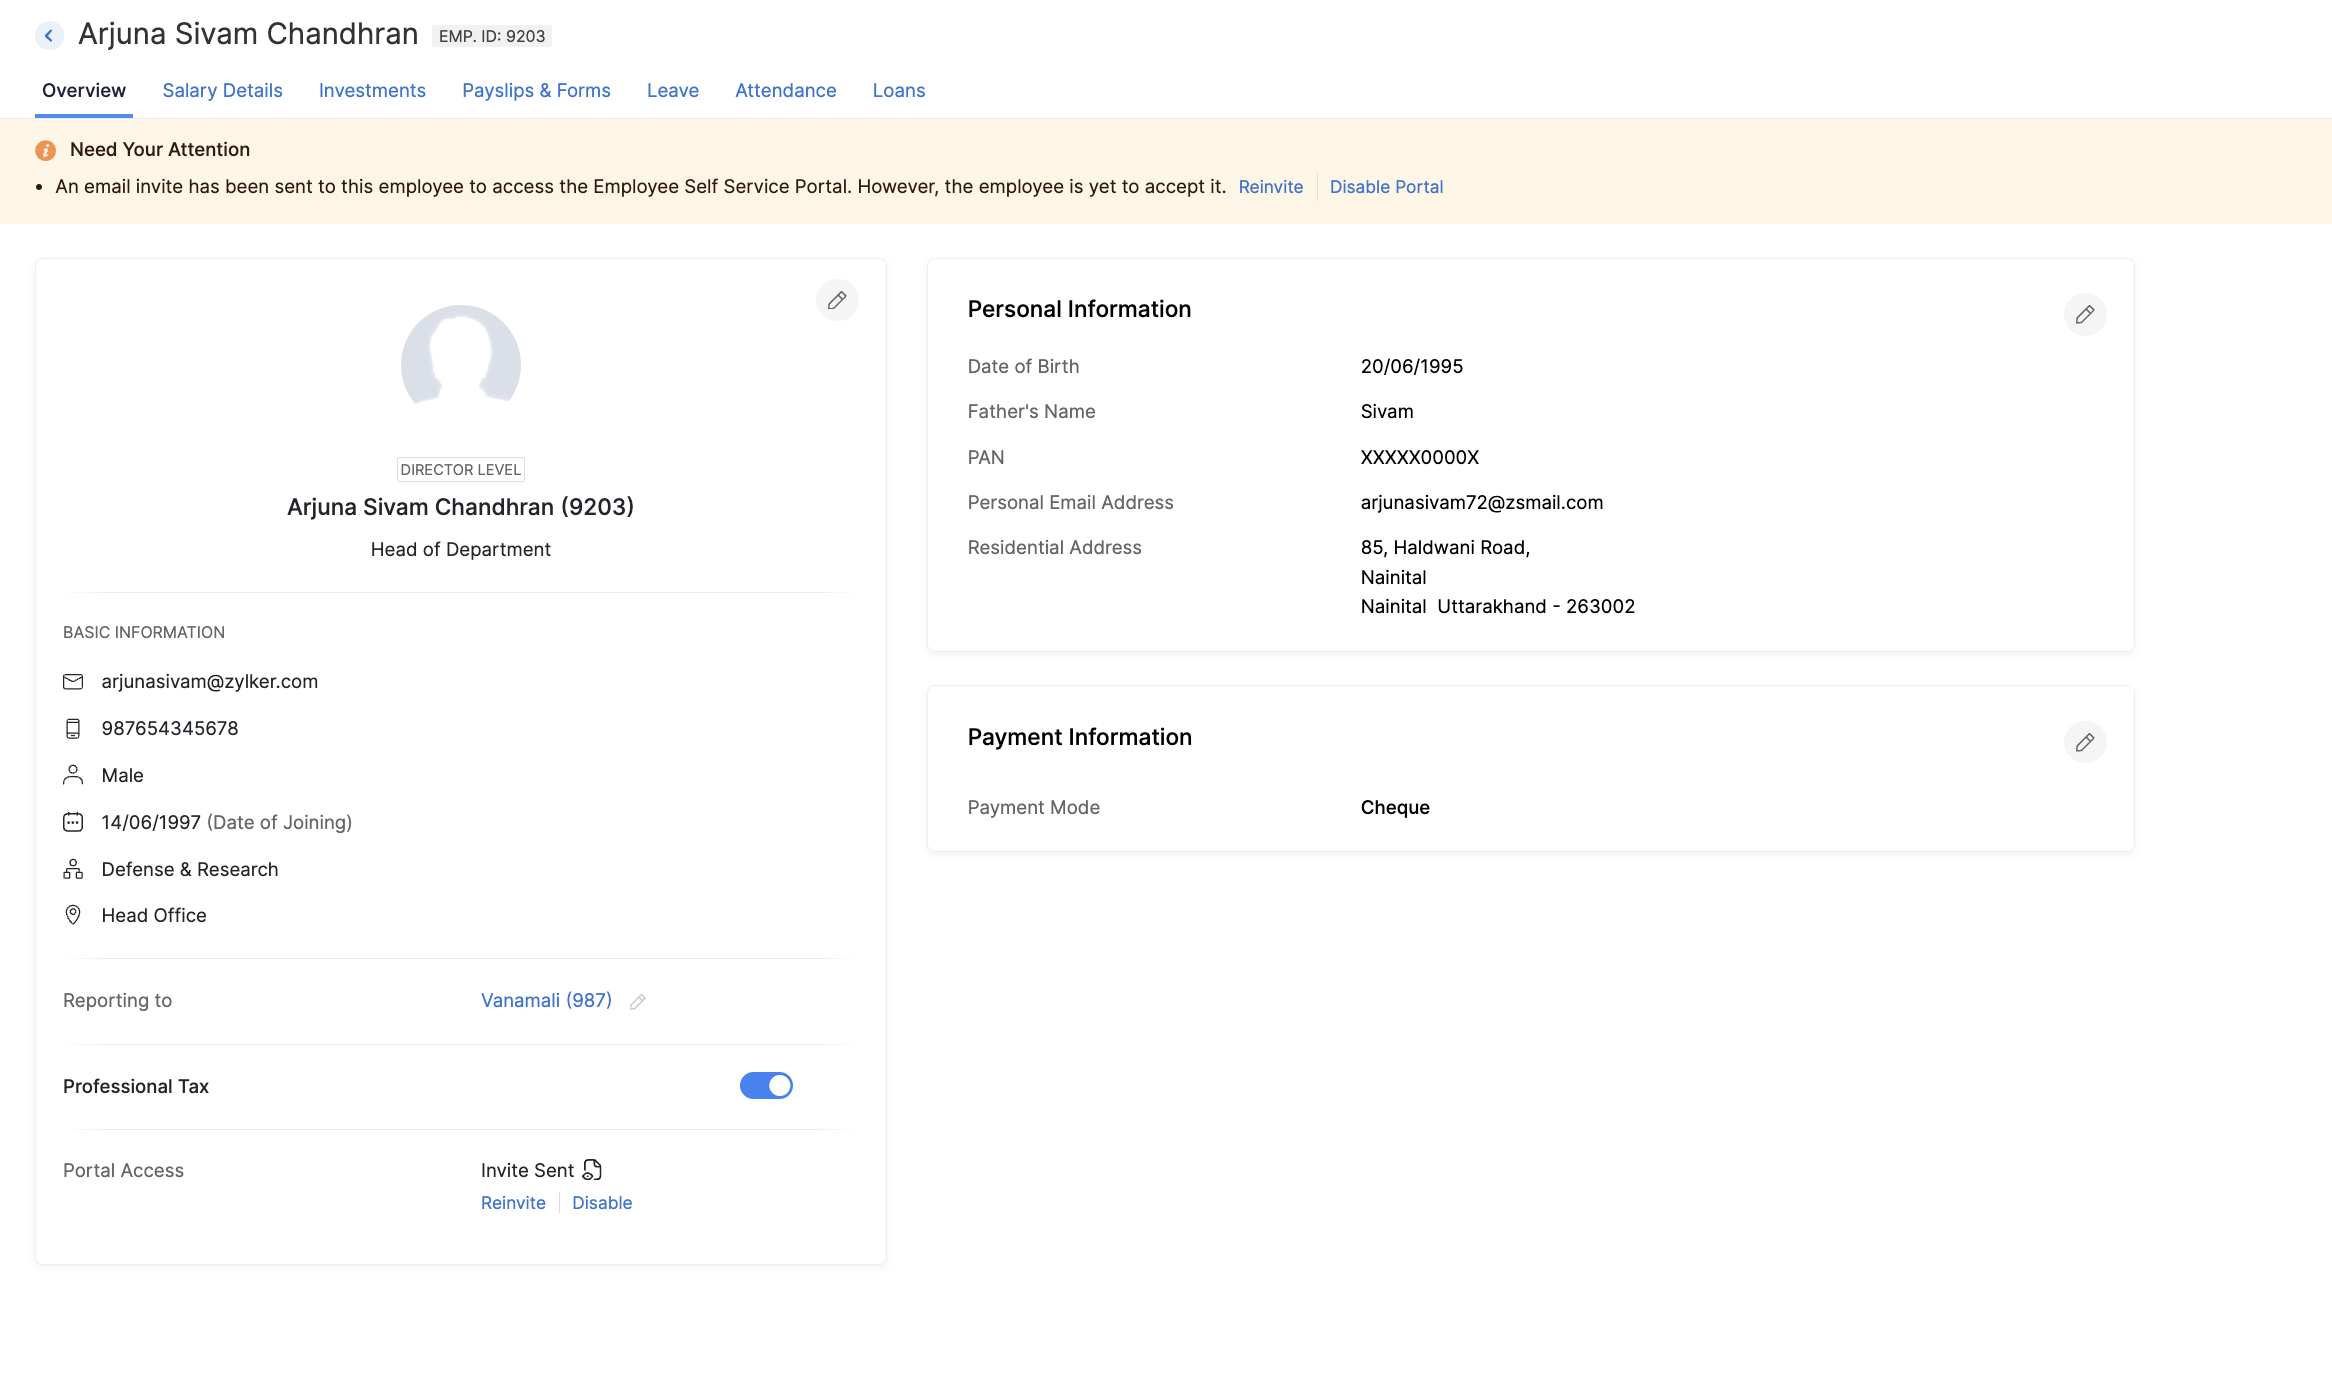Click the date of joining calendar icon
This screenshot has width=2332, height=1374.
pyautogui.click(x=74, y=821)
